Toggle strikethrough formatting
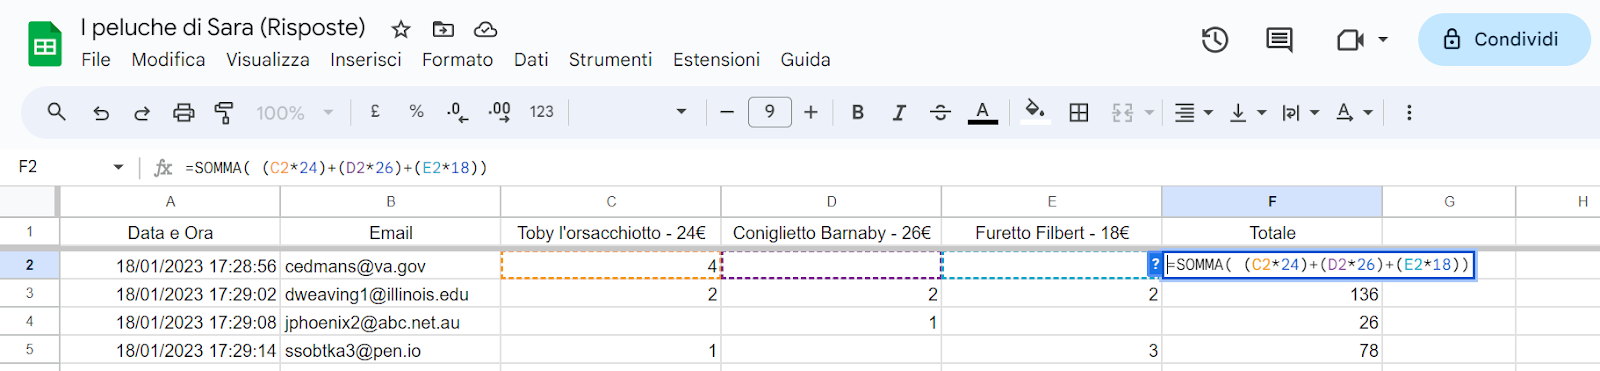 [940, 113]
